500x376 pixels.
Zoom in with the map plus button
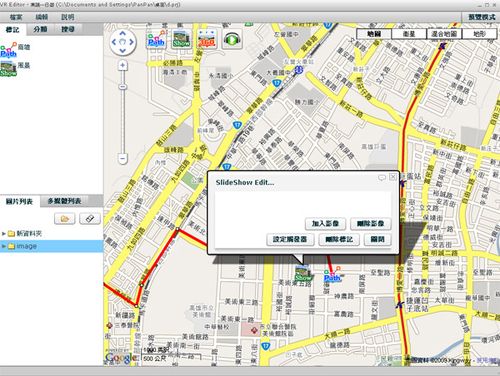coord(123,65)
